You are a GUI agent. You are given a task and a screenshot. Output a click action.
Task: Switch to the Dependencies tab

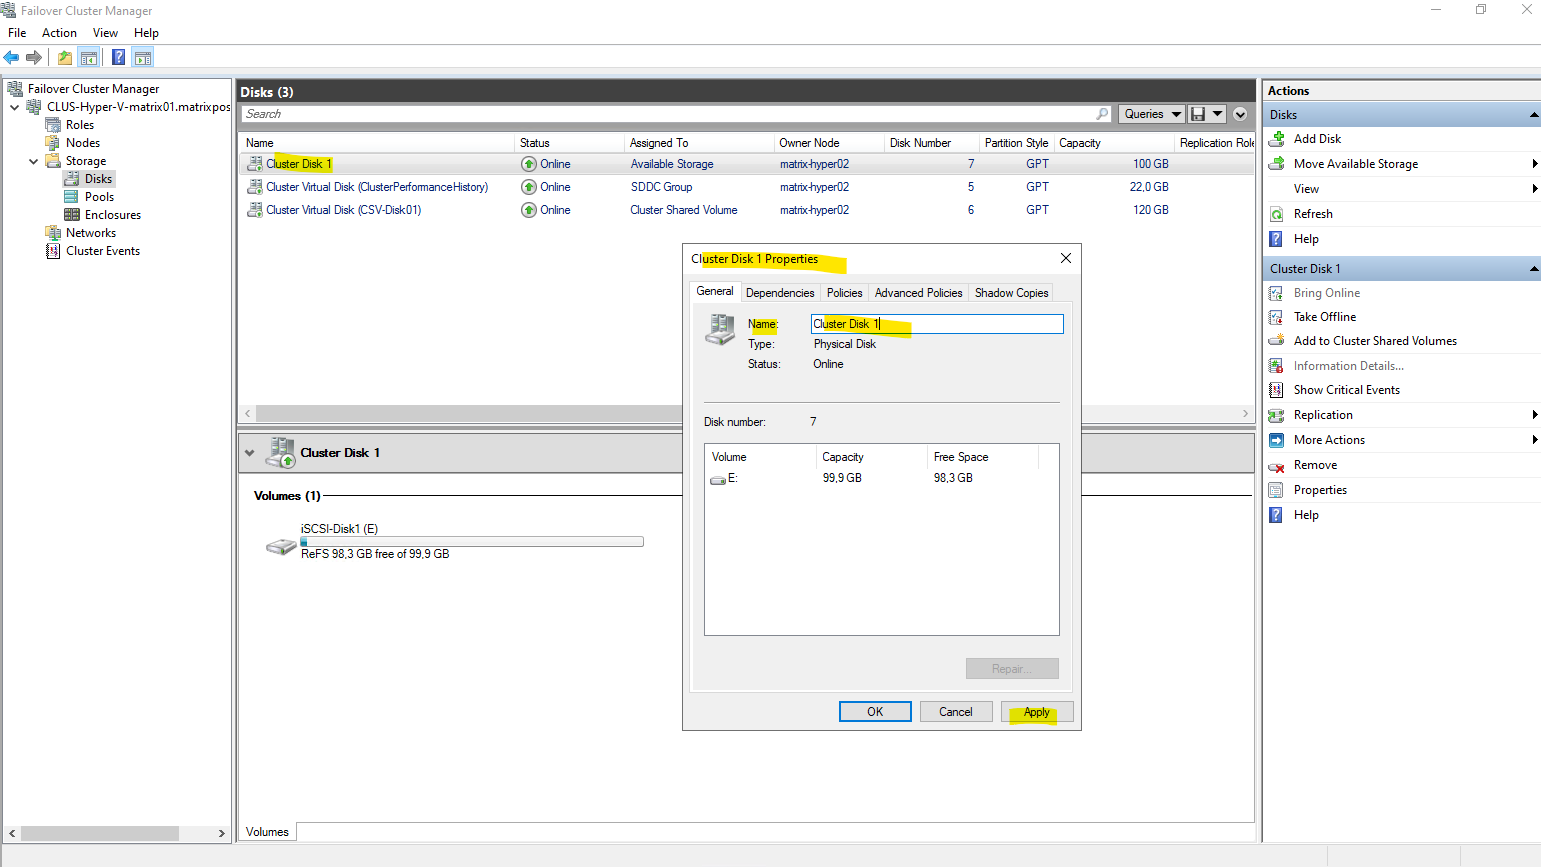coord(780,293)
